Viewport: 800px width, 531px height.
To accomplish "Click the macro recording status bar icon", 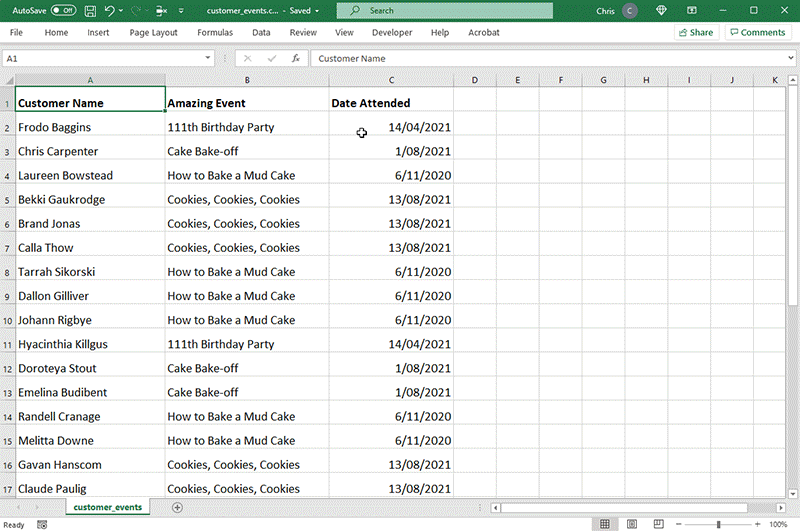I will 42,524.
